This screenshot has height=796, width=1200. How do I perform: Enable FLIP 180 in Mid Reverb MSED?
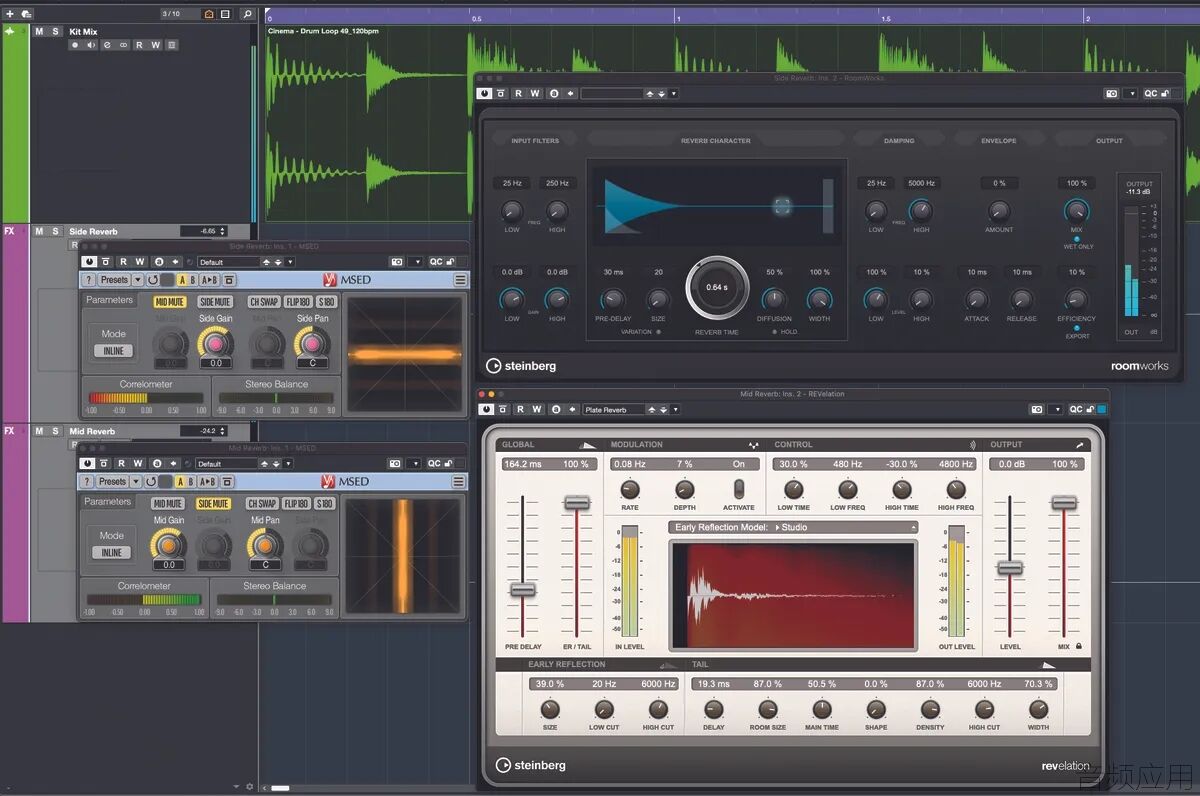297,504
